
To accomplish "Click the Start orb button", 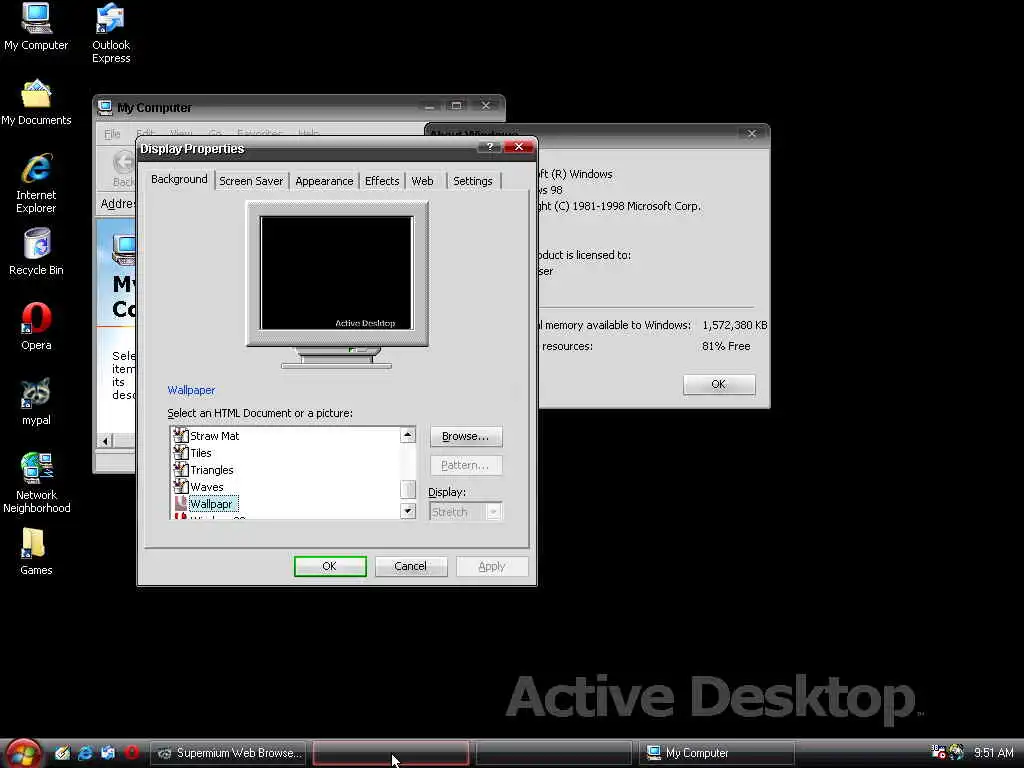I will (x=24, y=754).
